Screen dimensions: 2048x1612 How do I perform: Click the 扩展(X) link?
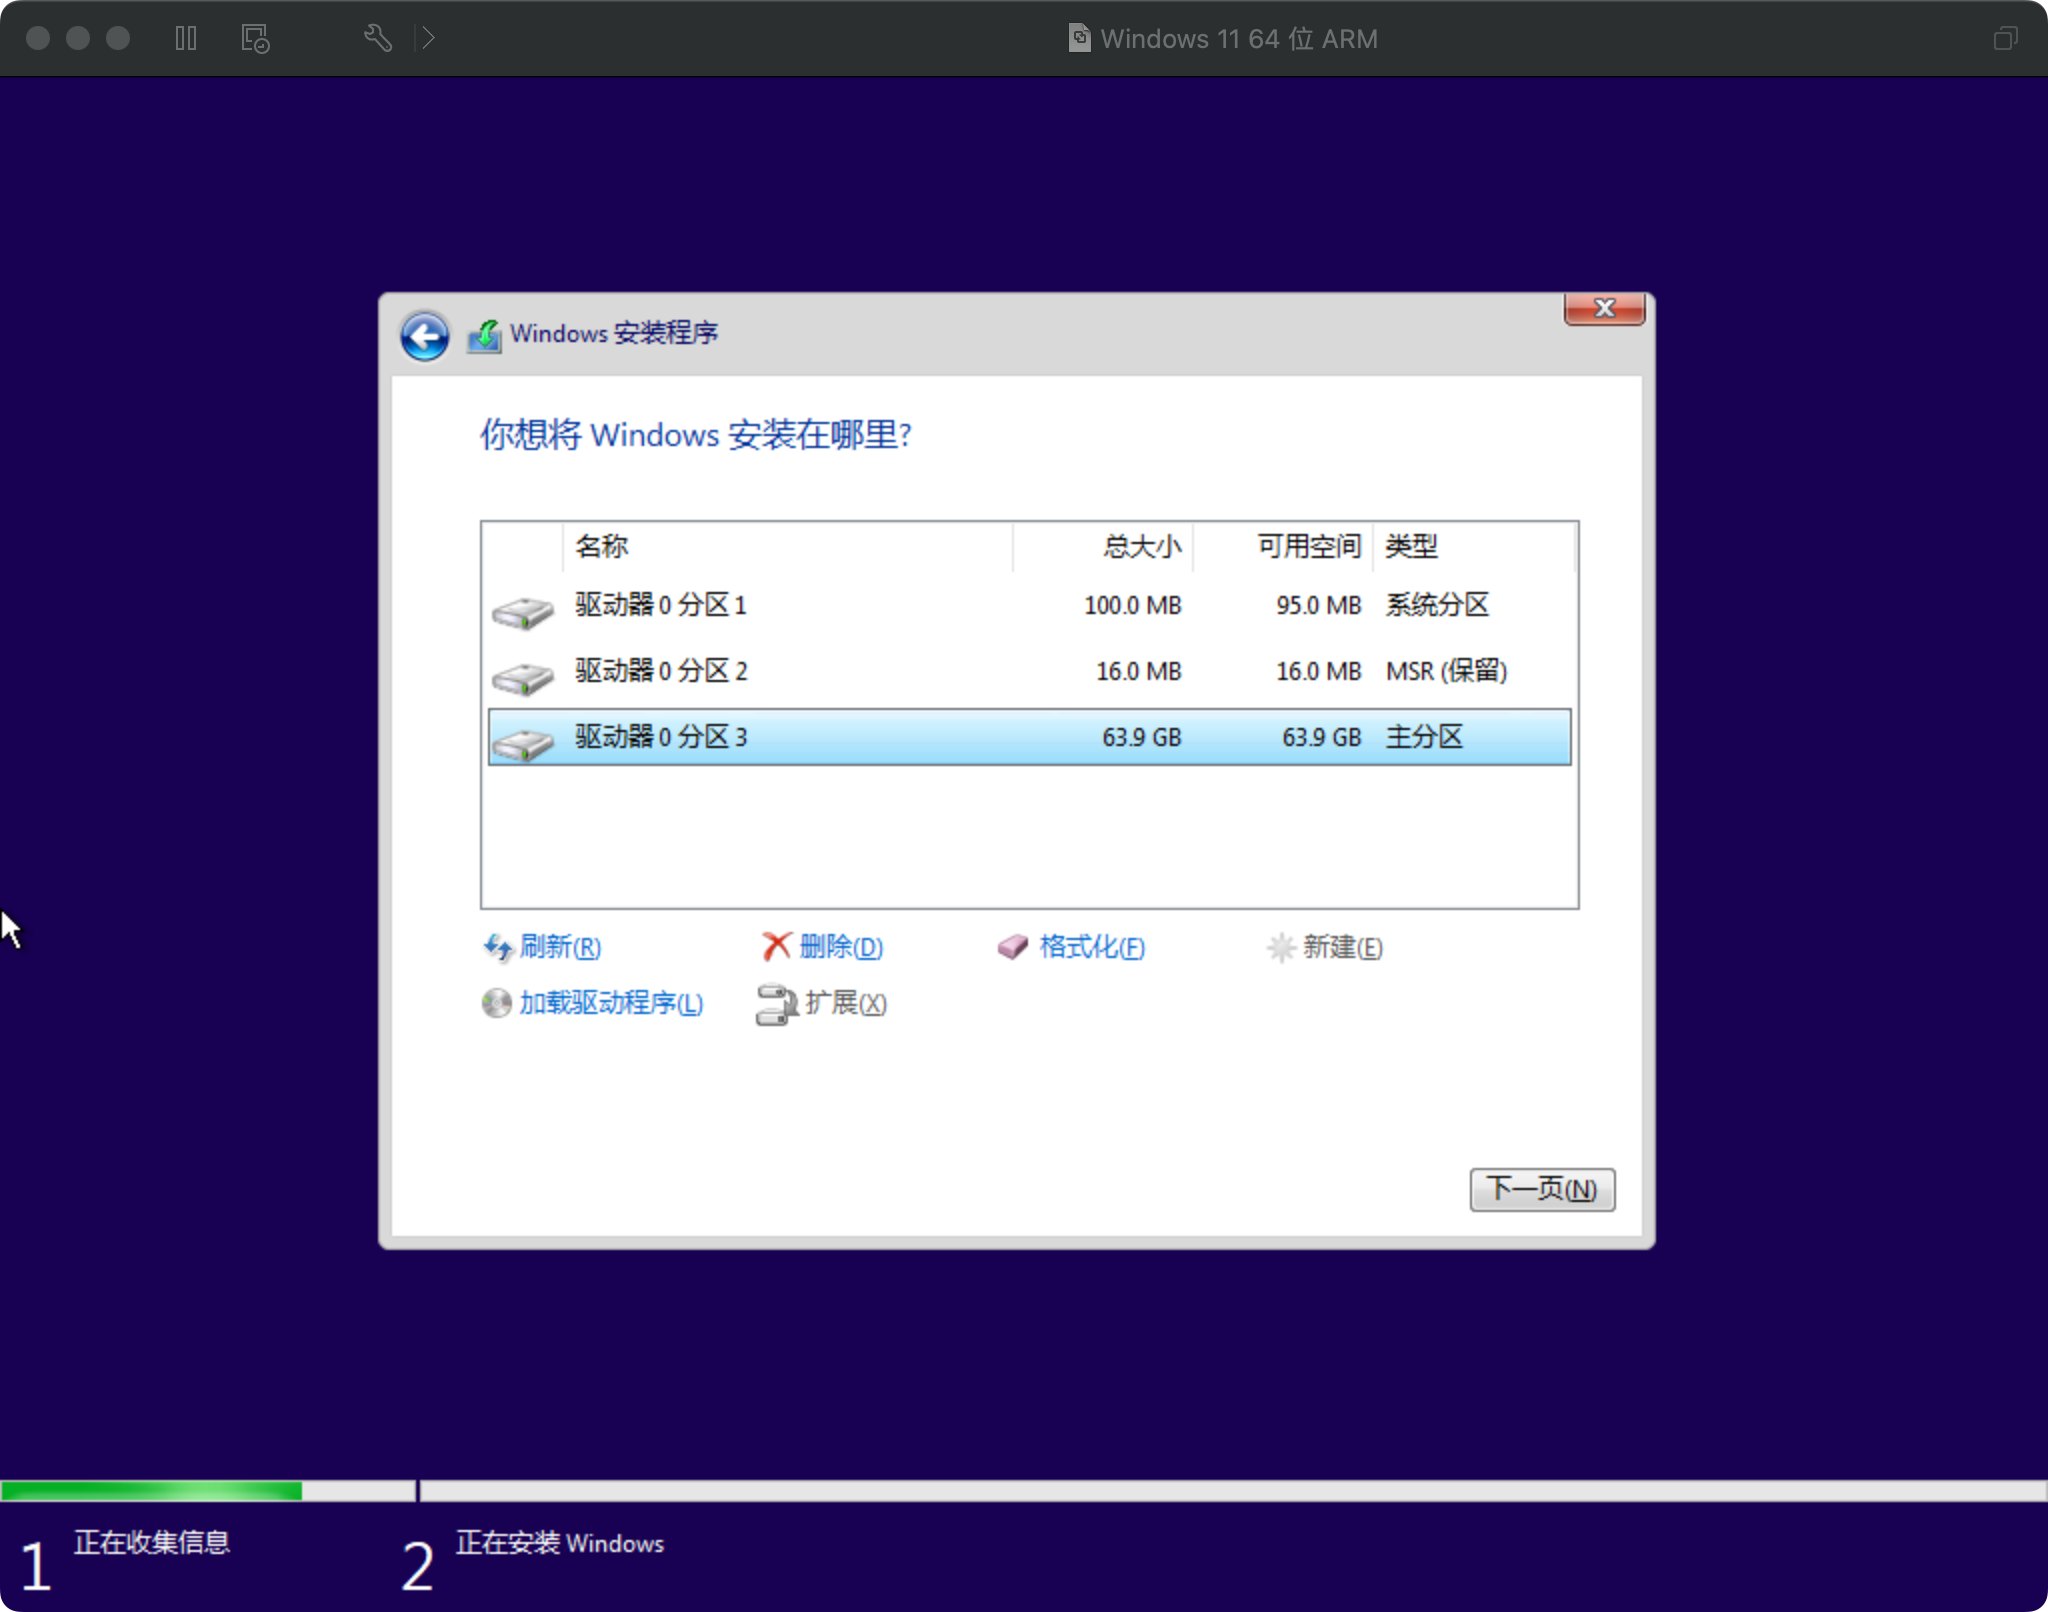[x=846, y=1003]
